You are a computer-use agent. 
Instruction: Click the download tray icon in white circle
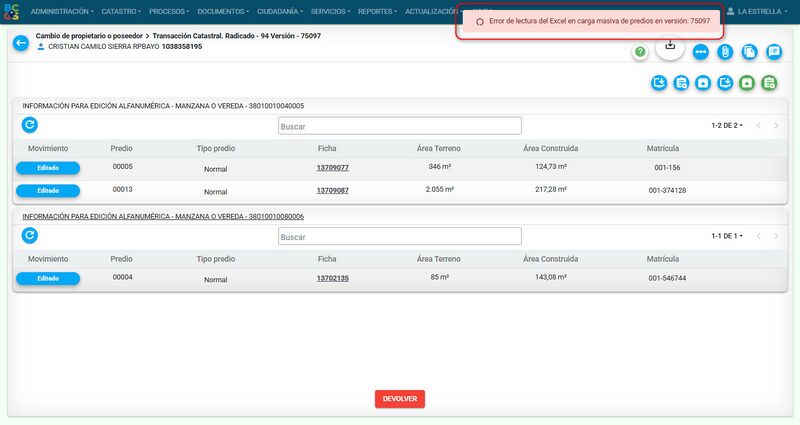pos(670,46)
